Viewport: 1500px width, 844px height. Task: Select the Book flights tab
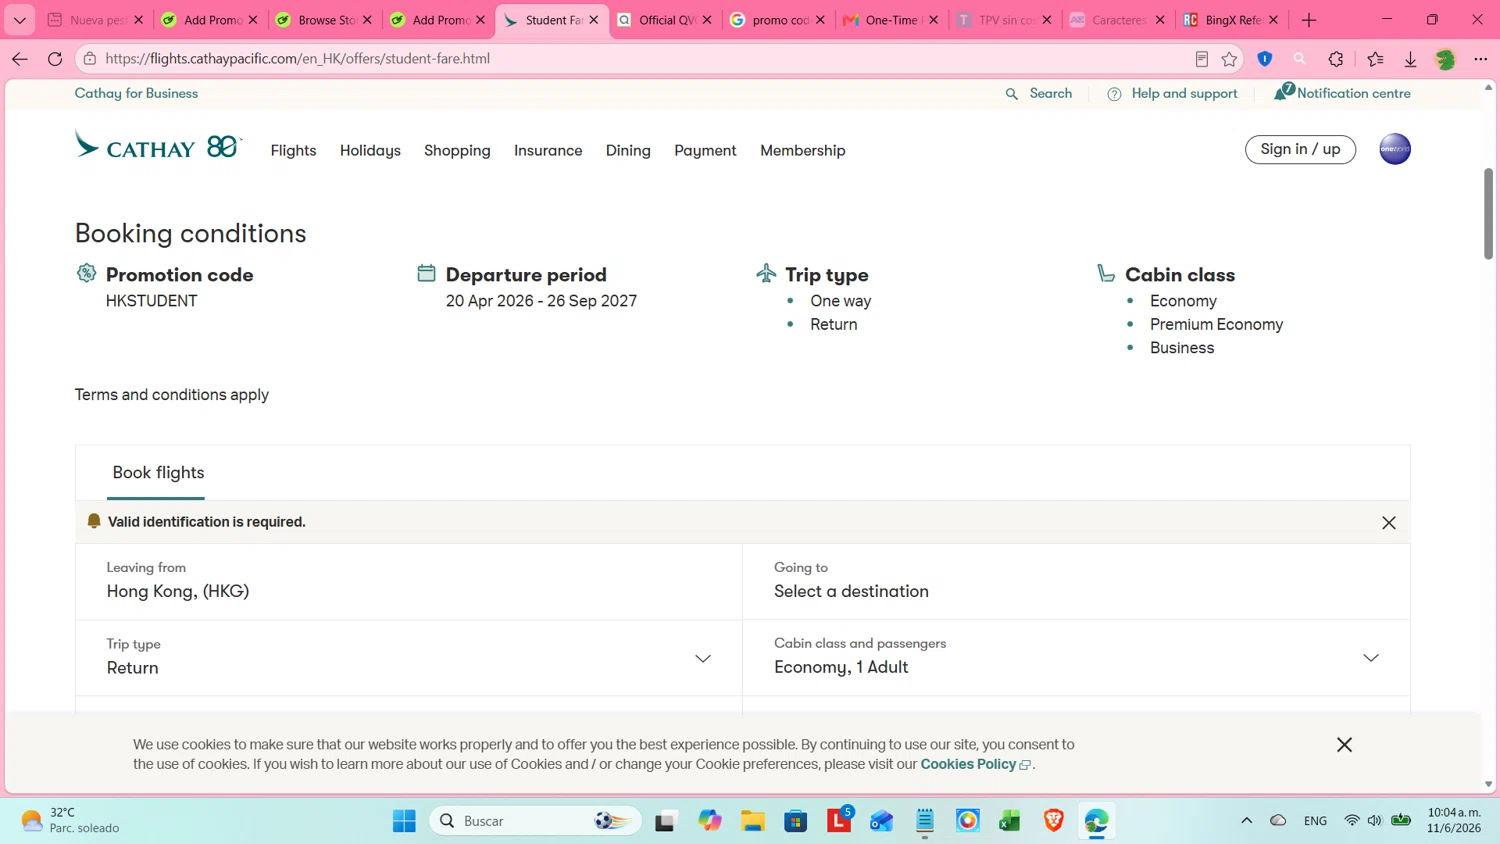(x=158, y=473)
